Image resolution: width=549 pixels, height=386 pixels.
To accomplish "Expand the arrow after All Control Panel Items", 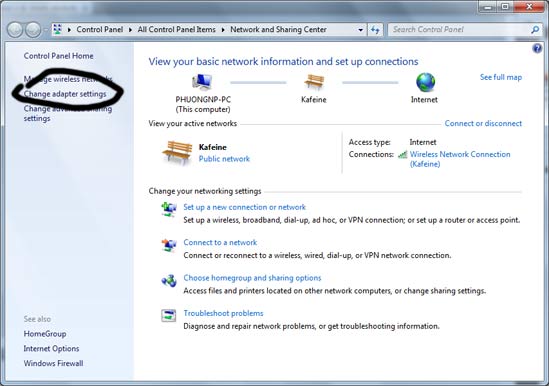I will (x=223, y=30).
